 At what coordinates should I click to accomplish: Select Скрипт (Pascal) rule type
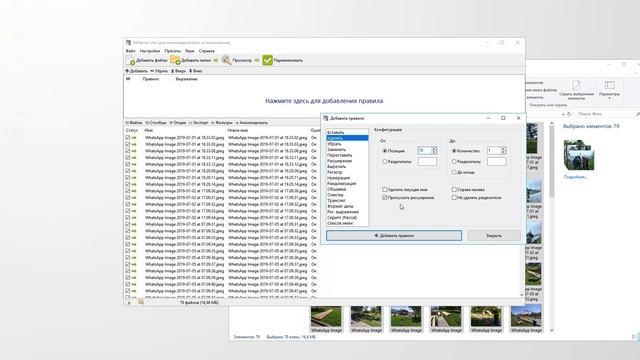[347, 218]
